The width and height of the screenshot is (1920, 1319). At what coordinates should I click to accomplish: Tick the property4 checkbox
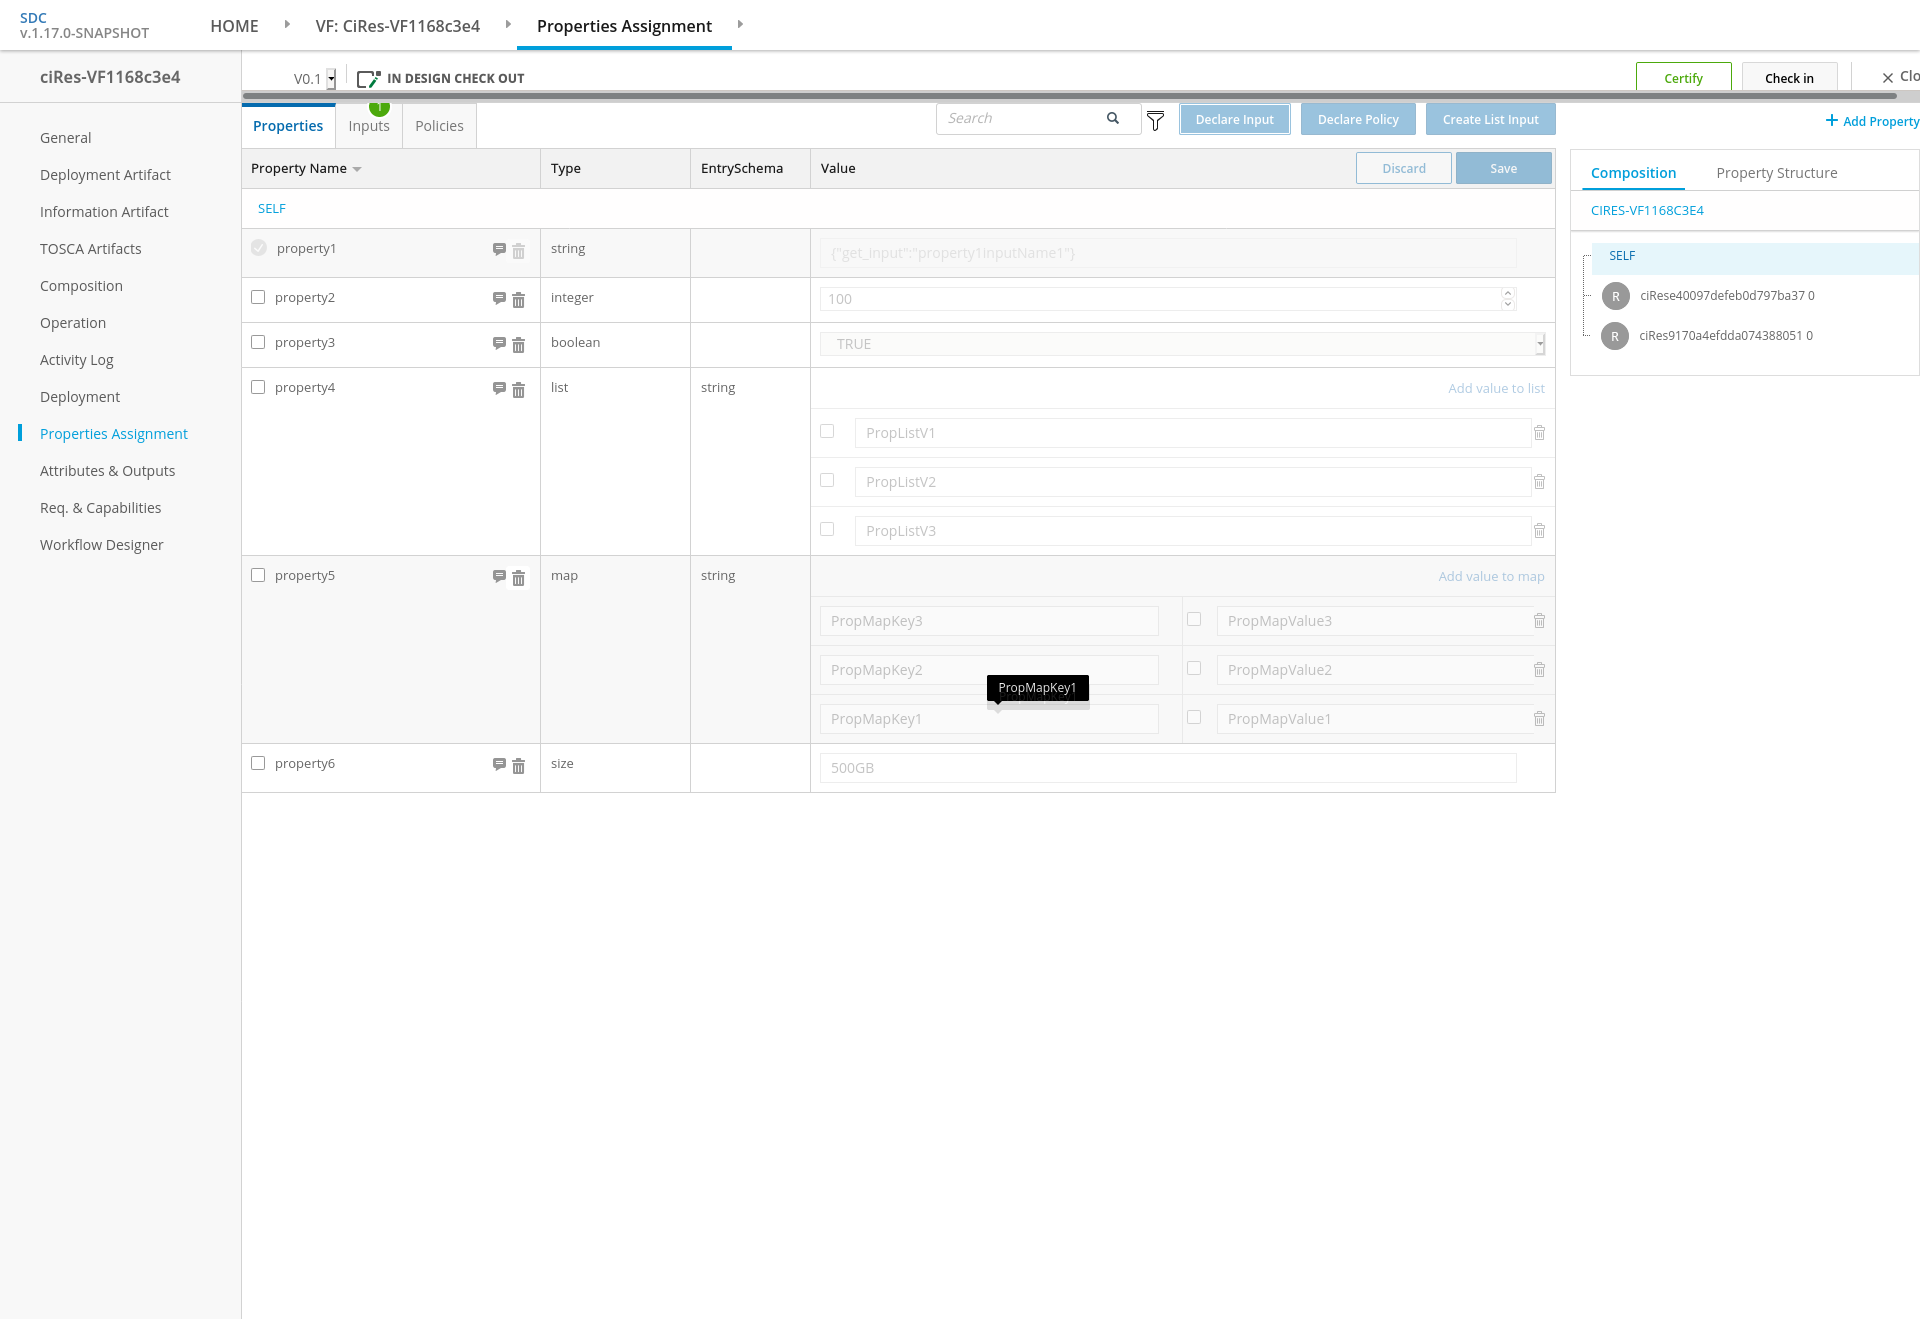[258, 387]
